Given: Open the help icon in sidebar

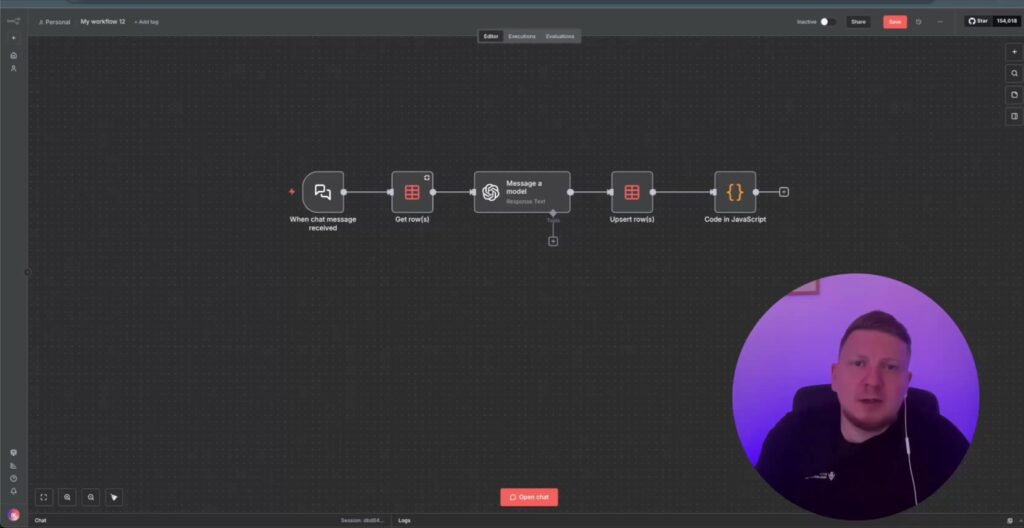Looking at the screenshot, I should pos(14,478).
